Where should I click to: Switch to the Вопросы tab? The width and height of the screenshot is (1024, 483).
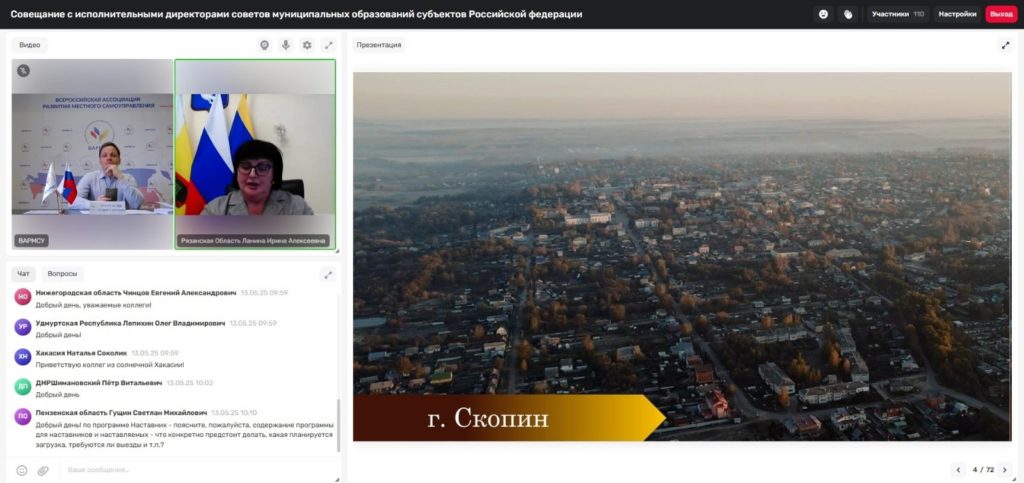coord(62,273)
